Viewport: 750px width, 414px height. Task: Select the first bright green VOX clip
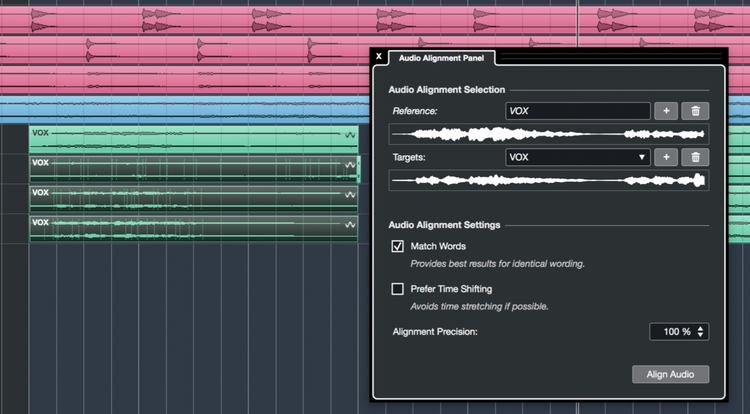194,139
